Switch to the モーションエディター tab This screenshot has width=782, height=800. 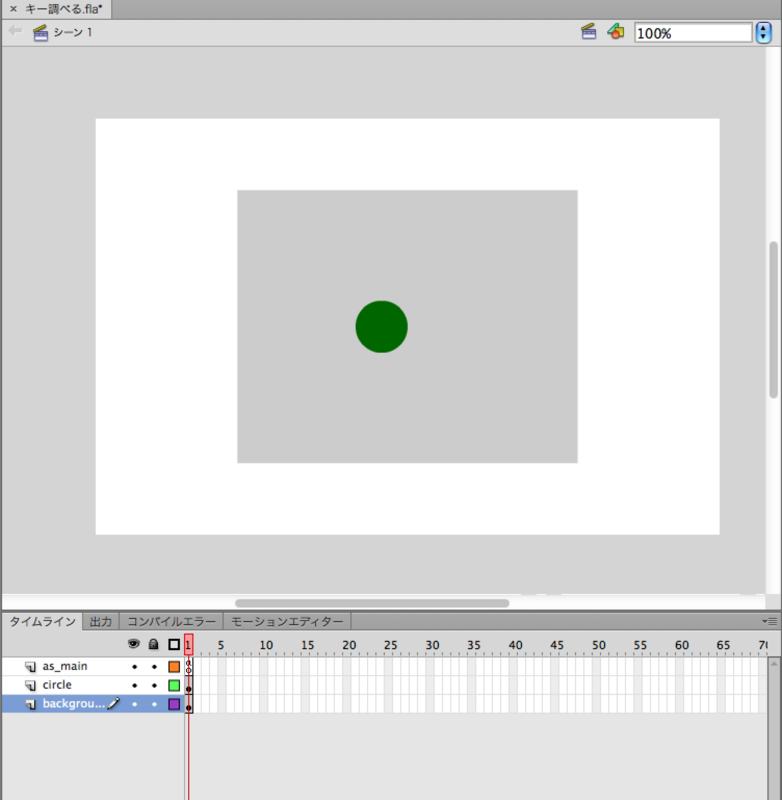pyautogui.click(x=287, y=621)
